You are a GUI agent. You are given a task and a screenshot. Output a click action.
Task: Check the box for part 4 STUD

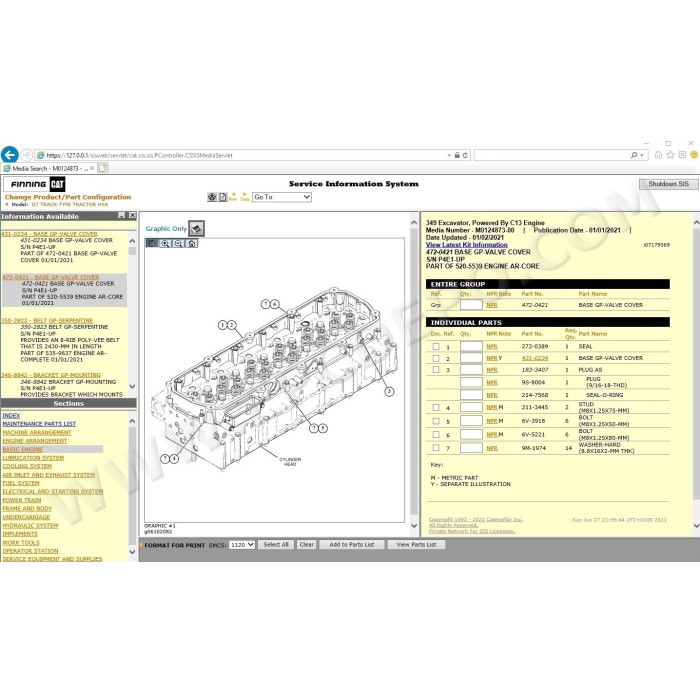pos(436,407)
